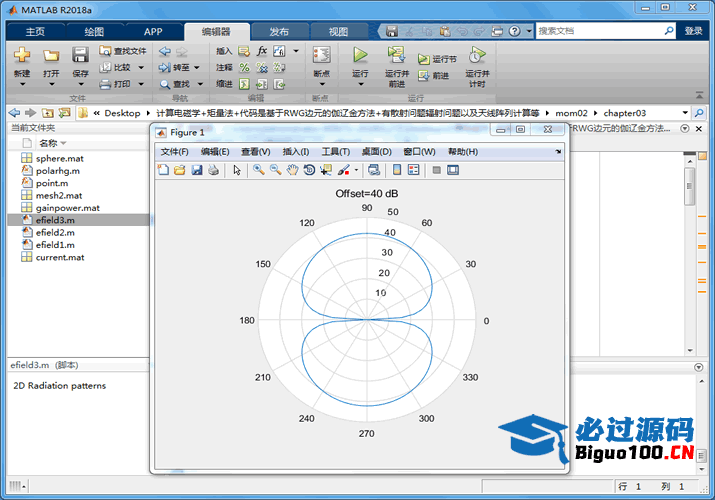Select gainpower.mat in file list
The image size is (715, 500).
(x=78, y=208)
